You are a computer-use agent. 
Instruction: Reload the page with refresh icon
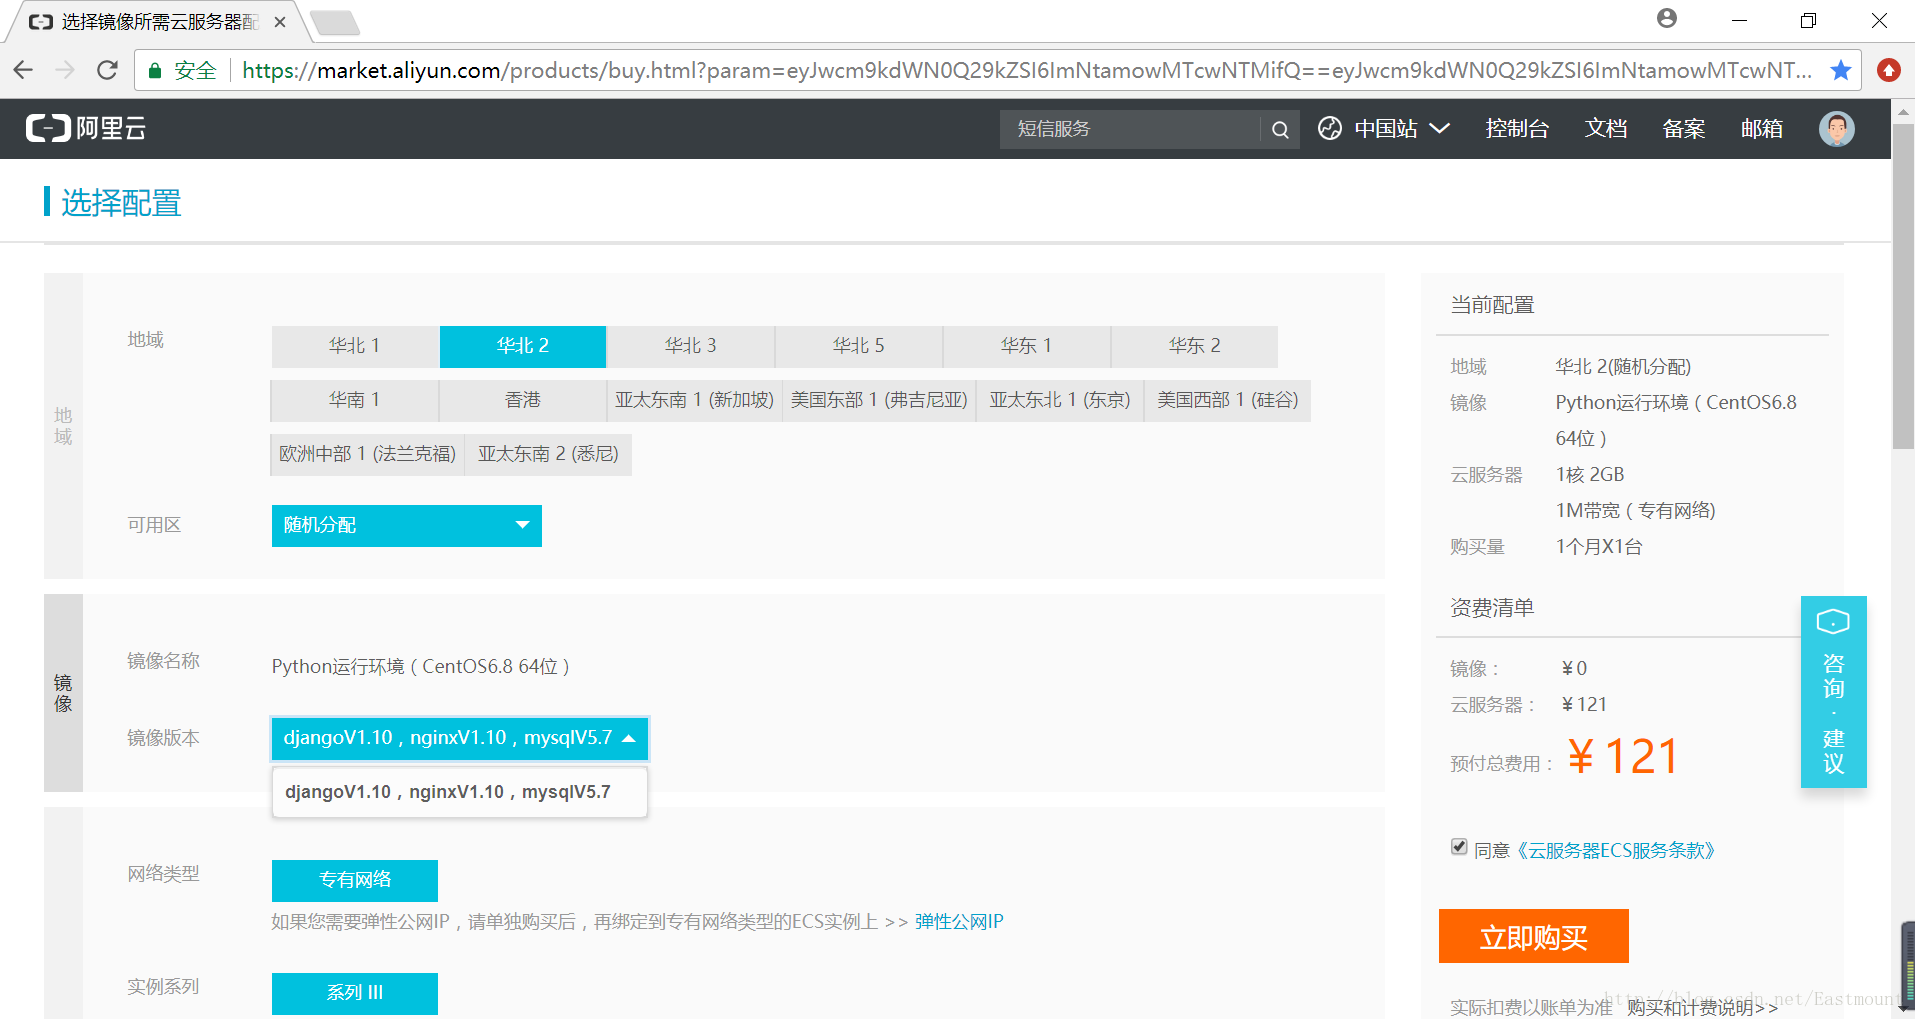tap(107, 70)
